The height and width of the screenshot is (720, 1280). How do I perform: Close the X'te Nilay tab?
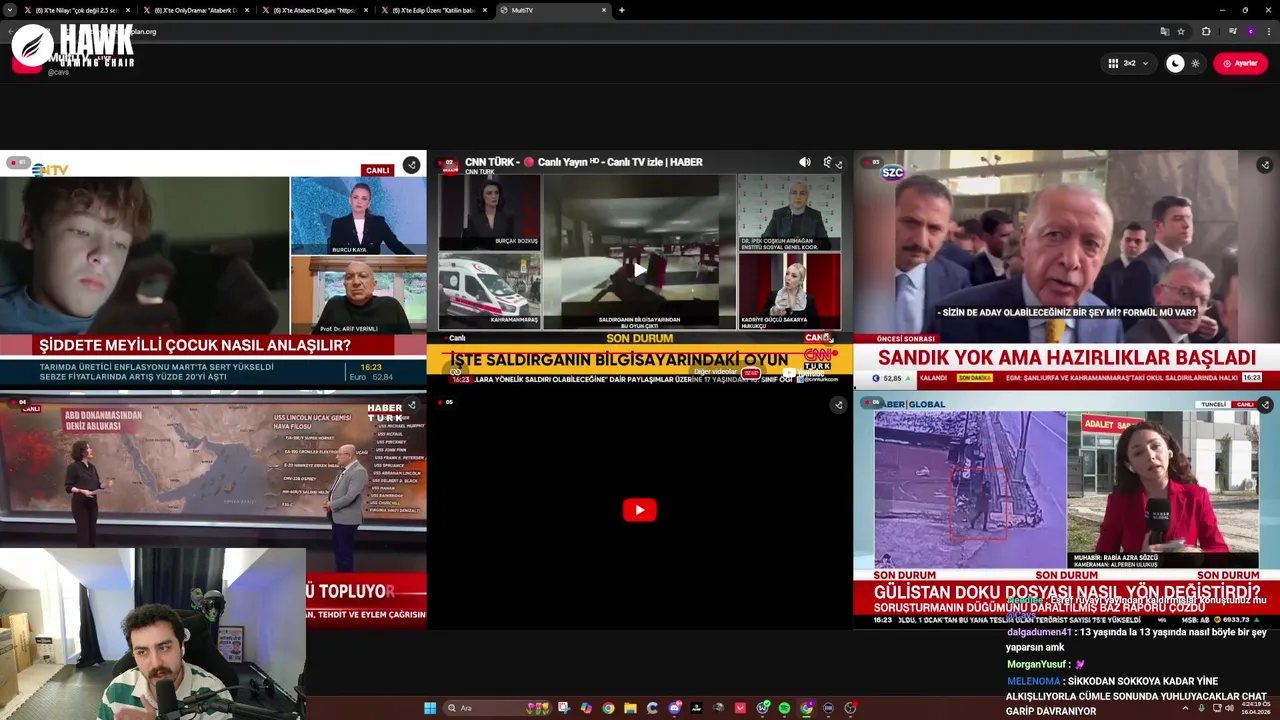[x=127, y=10]
